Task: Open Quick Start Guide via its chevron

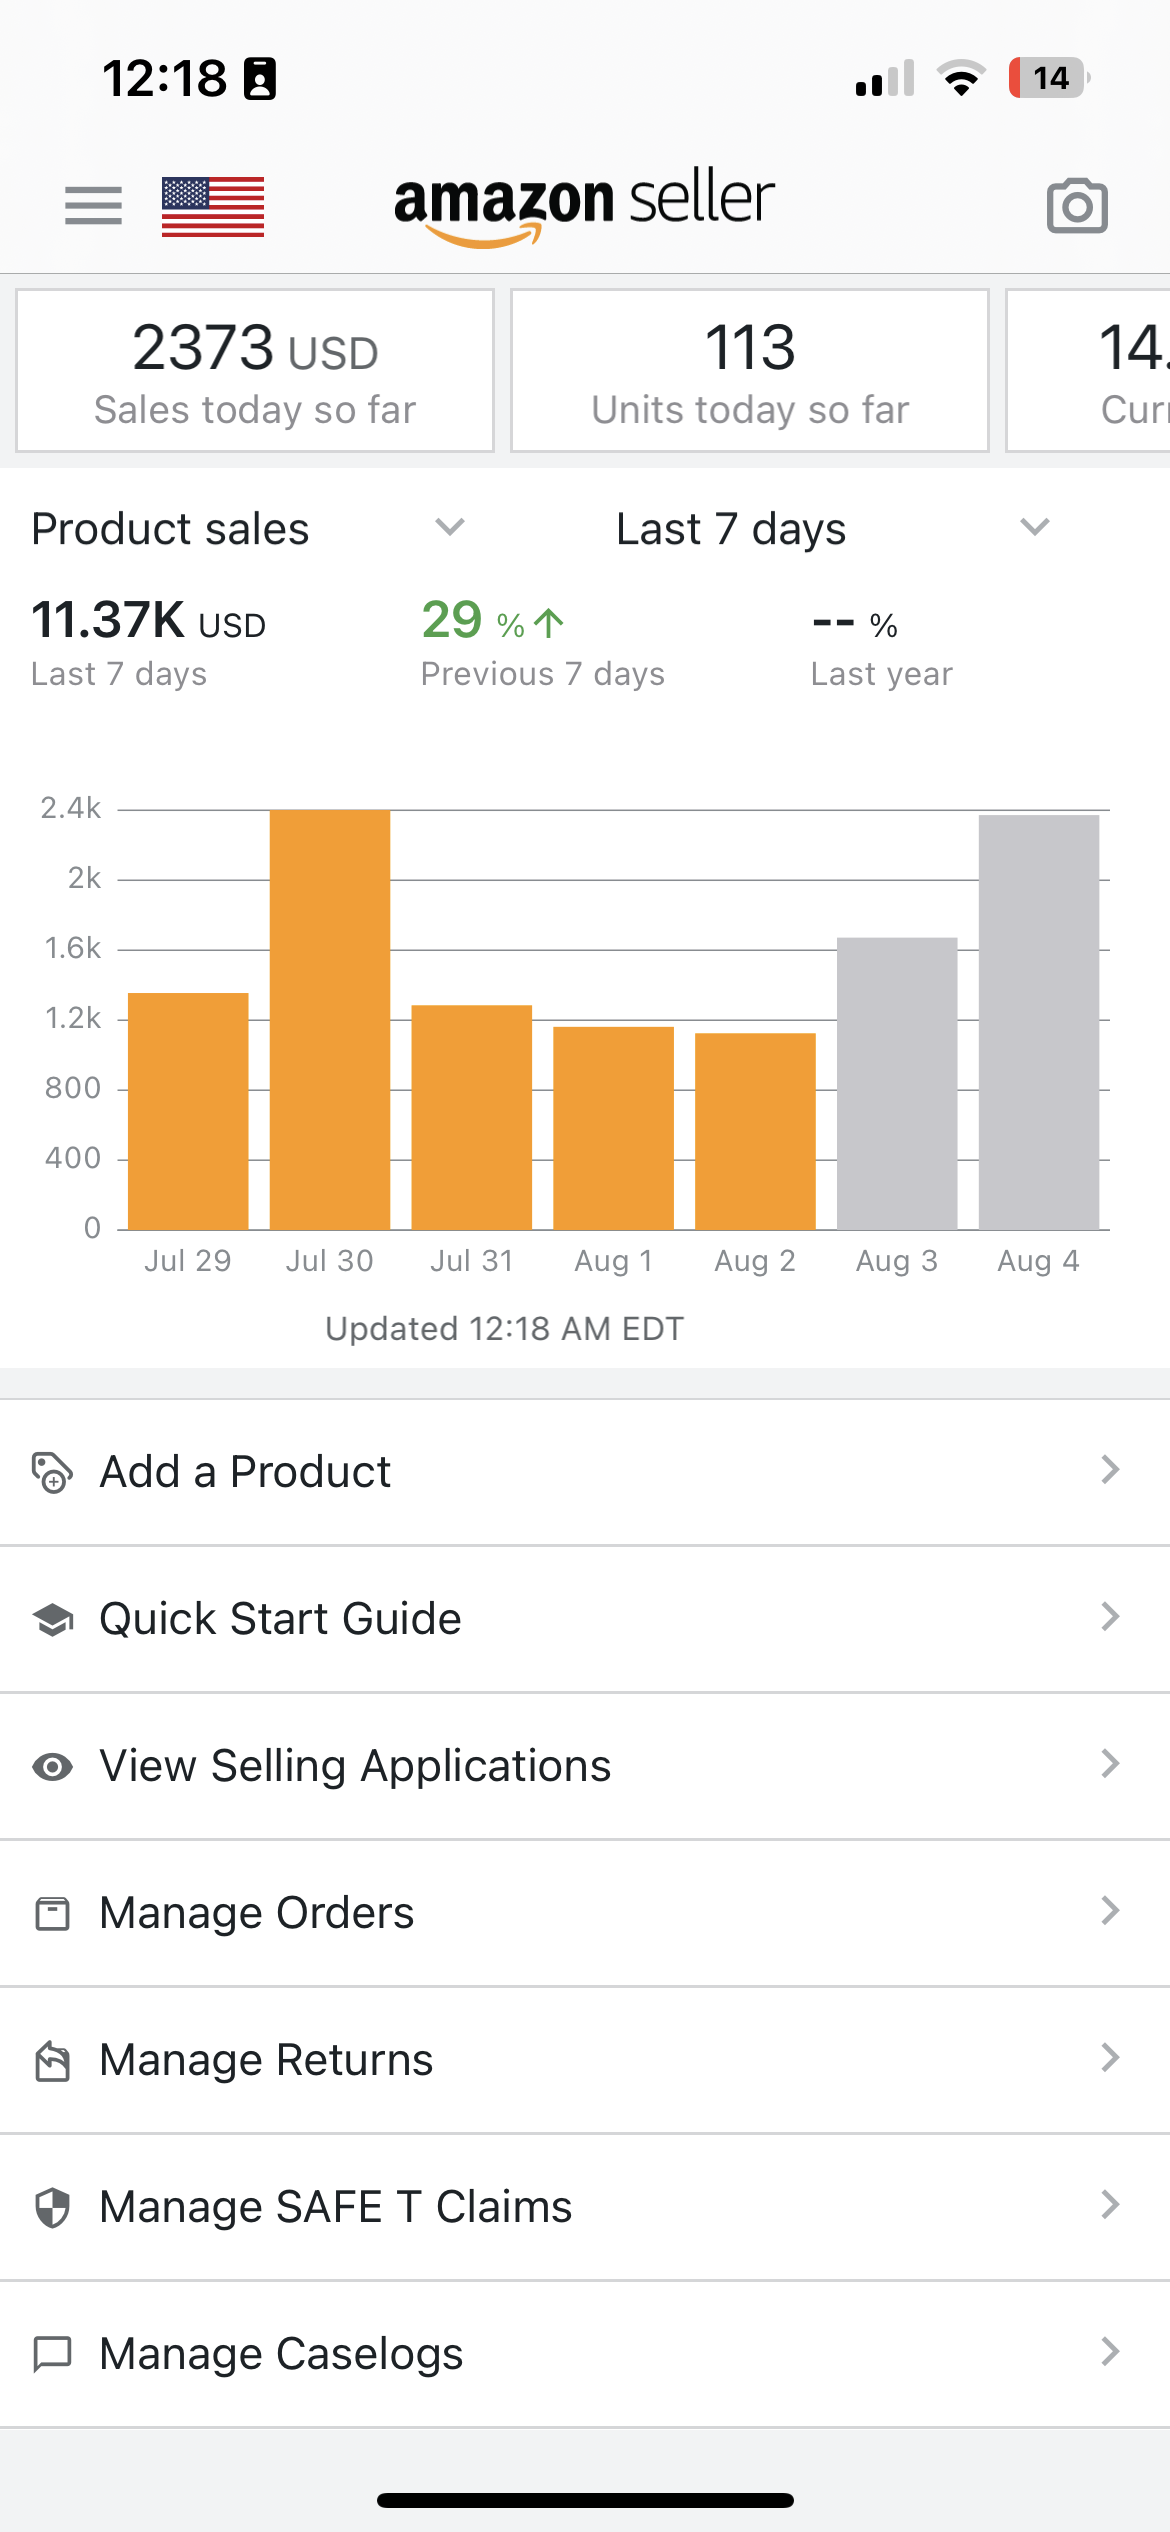Action: [1109, 1617]
